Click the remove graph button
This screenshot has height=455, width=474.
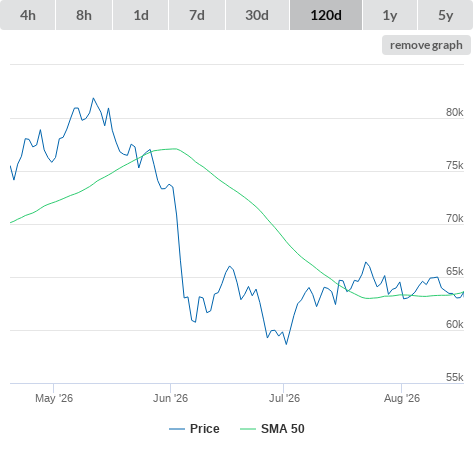[426, 45]
